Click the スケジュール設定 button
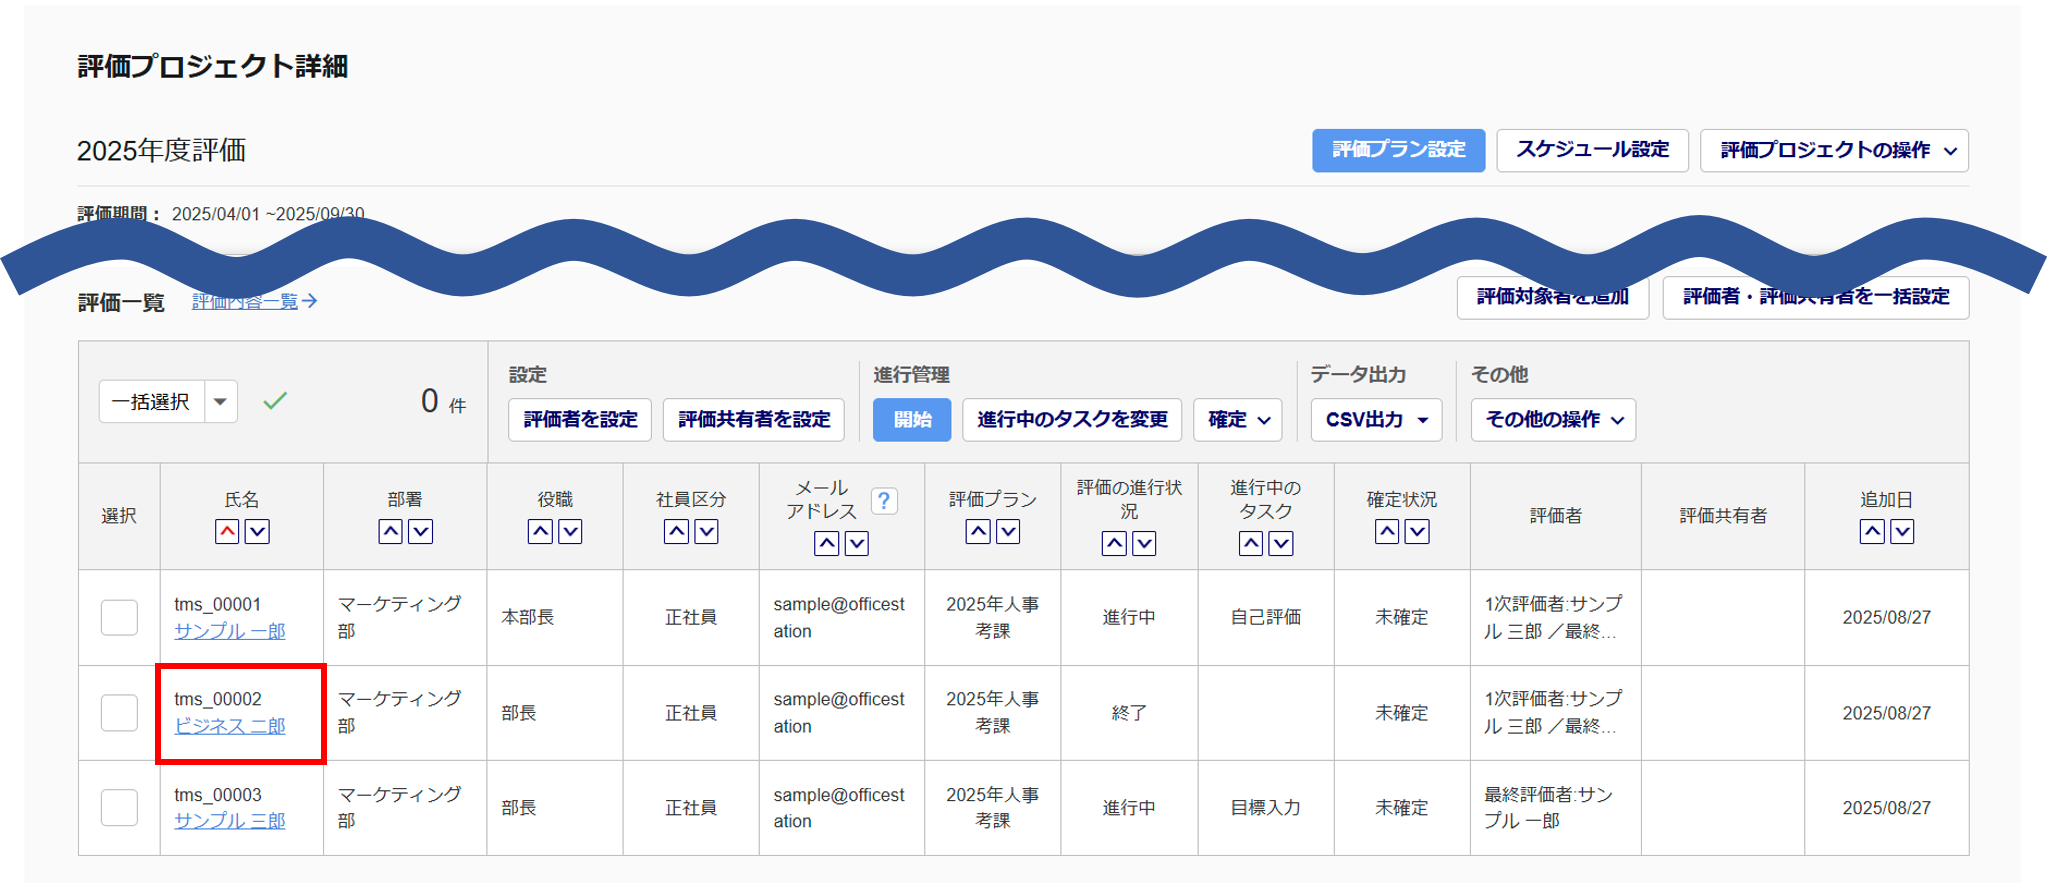This screenshot has height=883, width=2048. click(1592, 151)
